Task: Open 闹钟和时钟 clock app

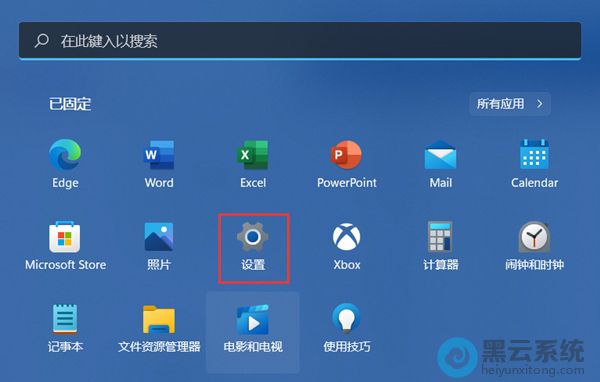Action: [534, 237]
